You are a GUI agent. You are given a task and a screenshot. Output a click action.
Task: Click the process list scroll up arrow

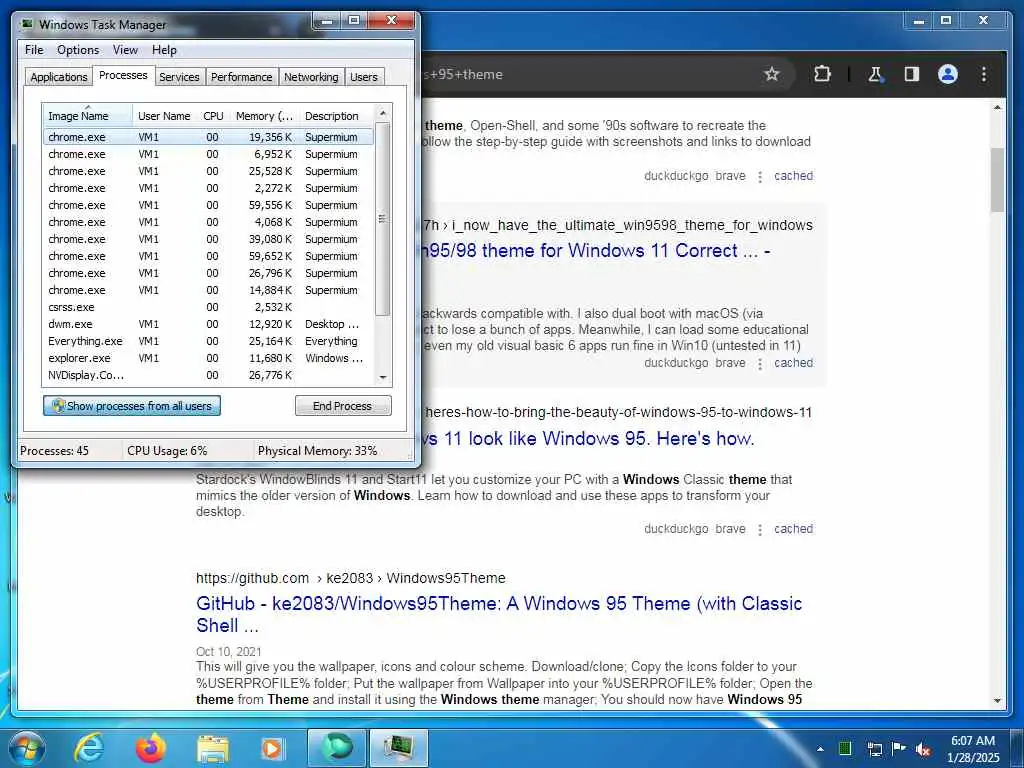[383, 113]
